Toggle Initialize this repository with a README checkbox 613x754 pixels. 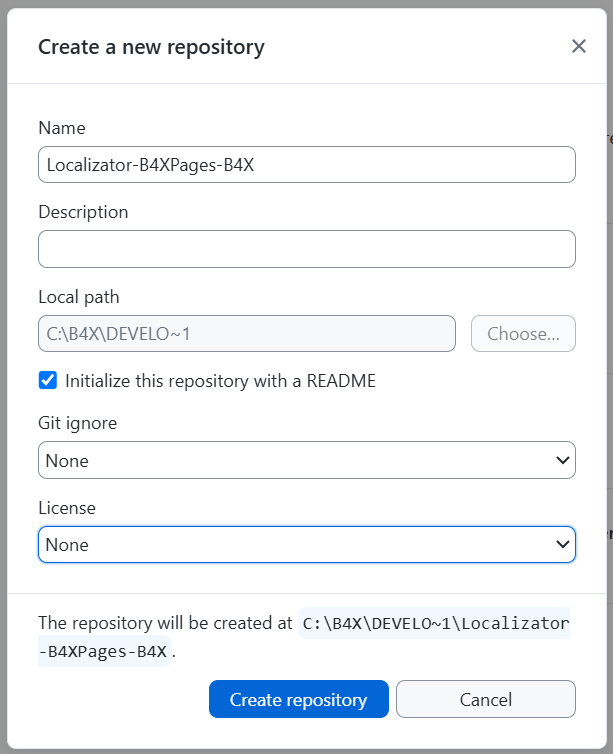click(48, 380)
